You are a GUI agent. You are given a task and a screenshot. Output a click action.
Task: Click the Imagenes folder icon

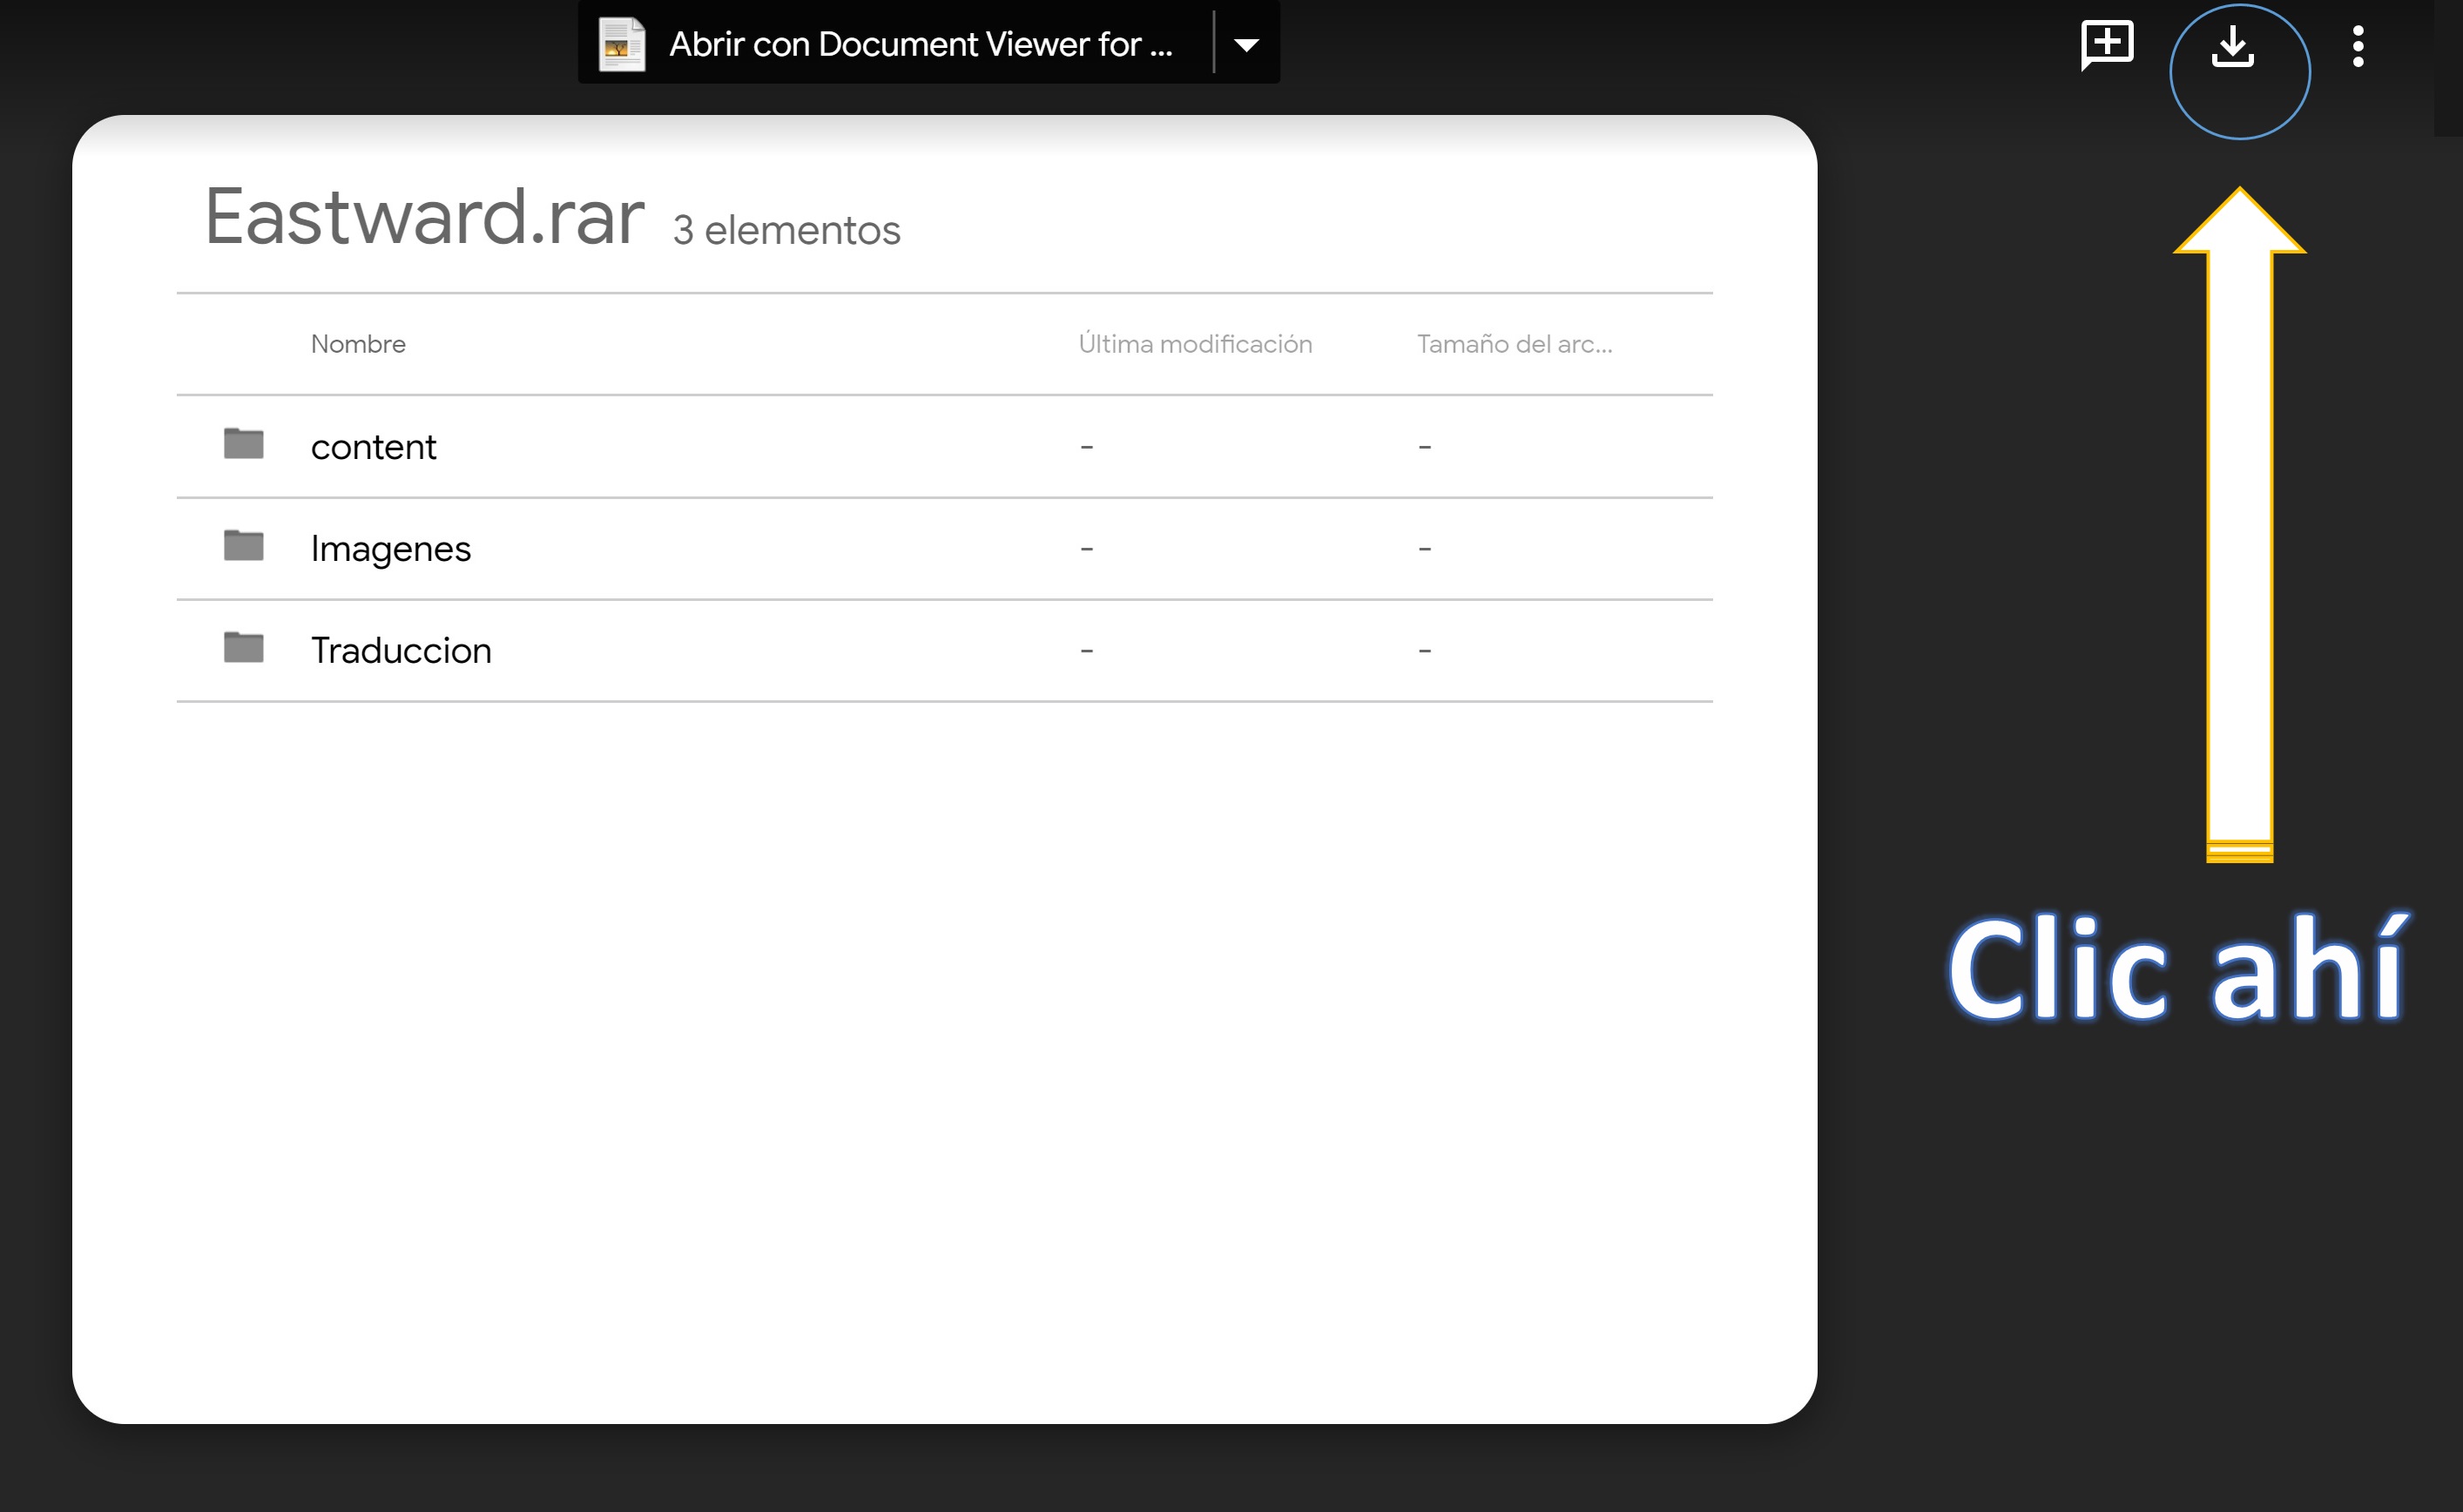243,546
